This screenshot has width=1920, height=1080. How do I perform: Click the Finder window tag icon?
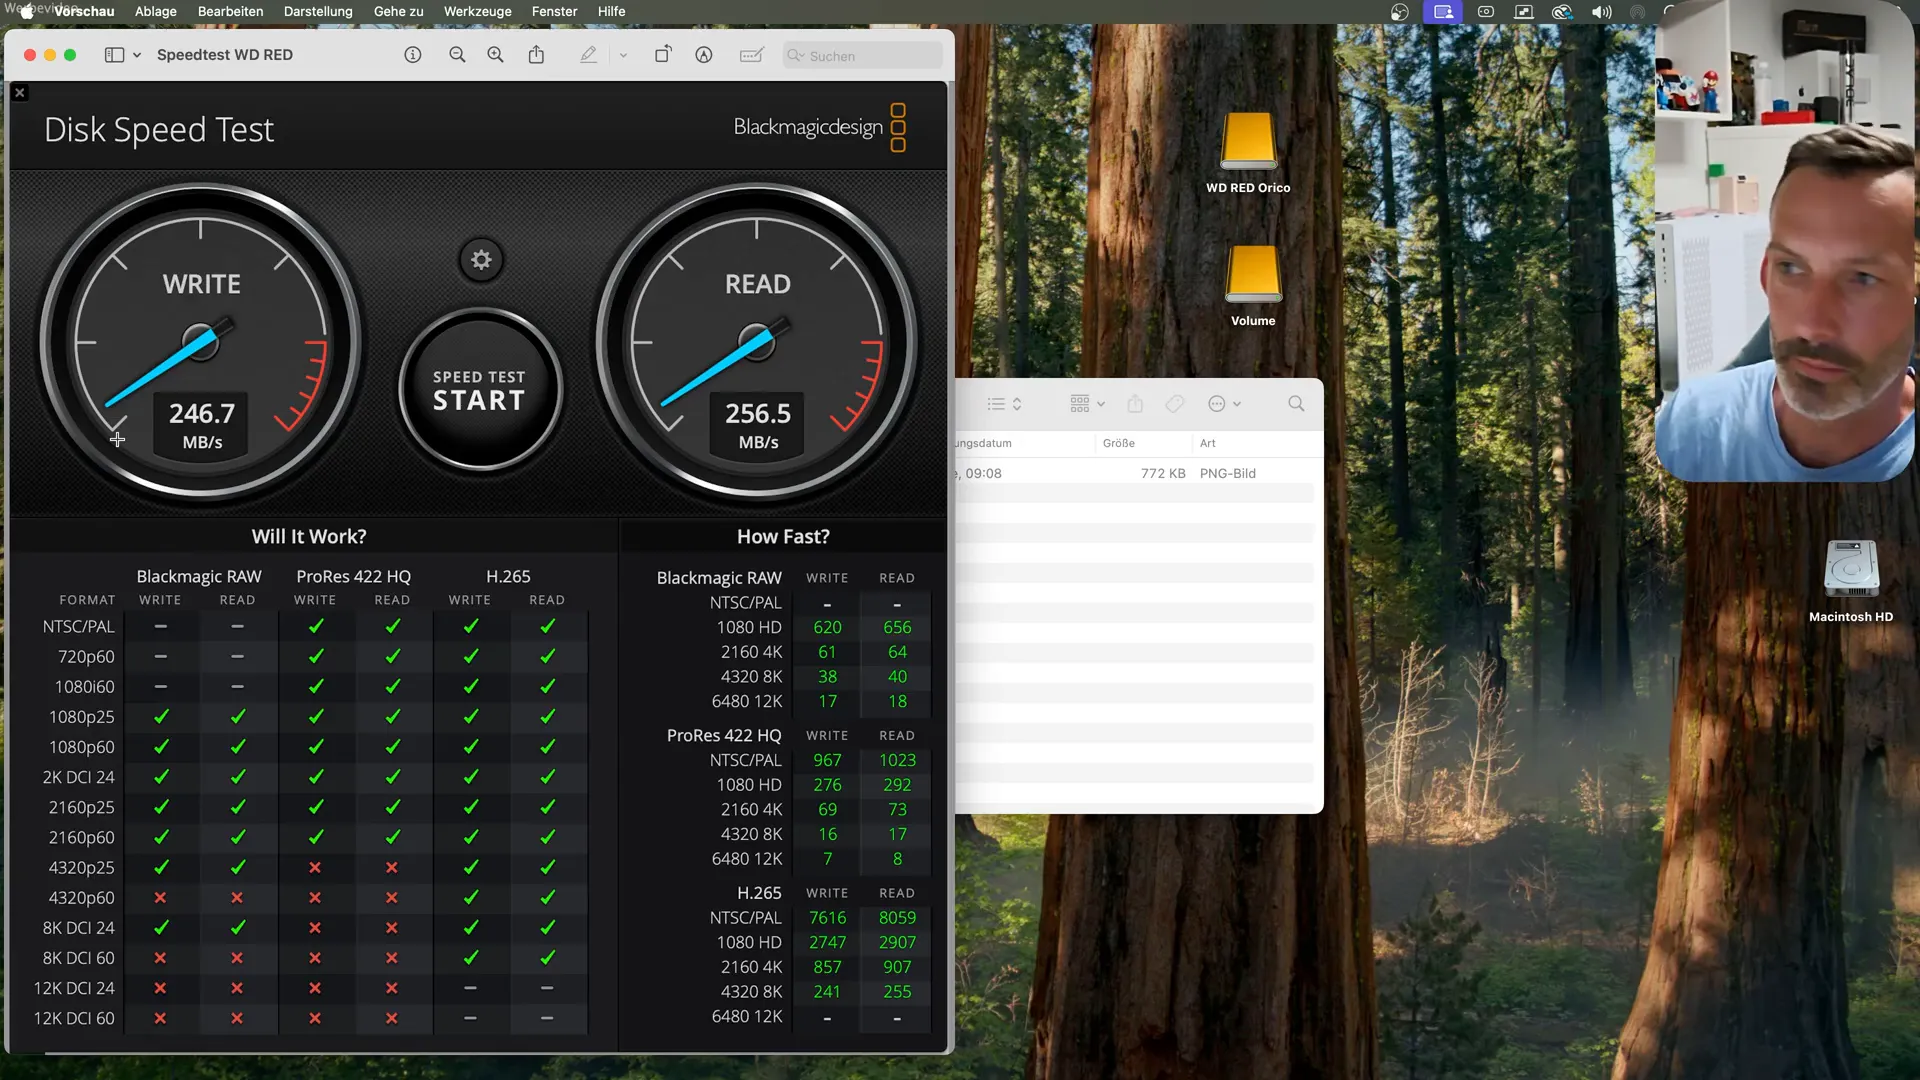[1175, 404]
